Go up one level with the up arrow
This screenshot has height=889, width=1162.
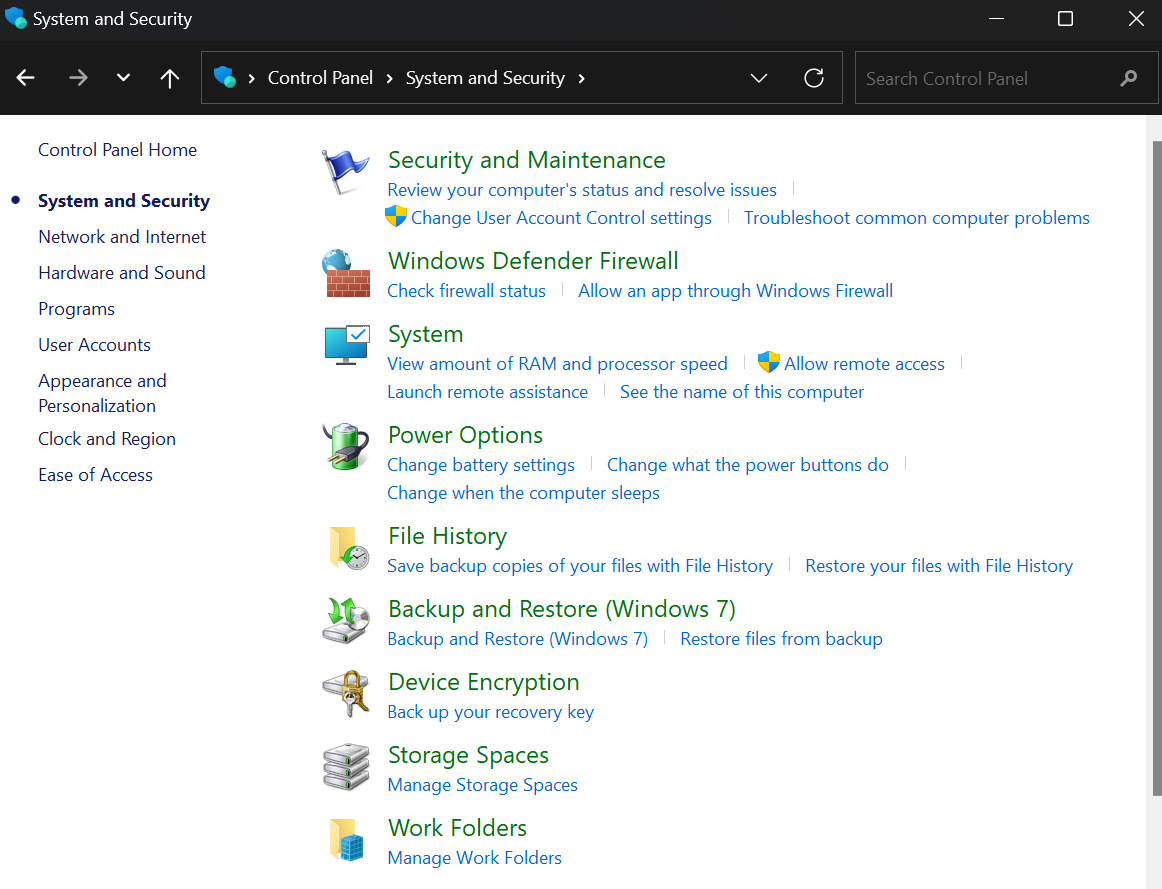[170, 78]
